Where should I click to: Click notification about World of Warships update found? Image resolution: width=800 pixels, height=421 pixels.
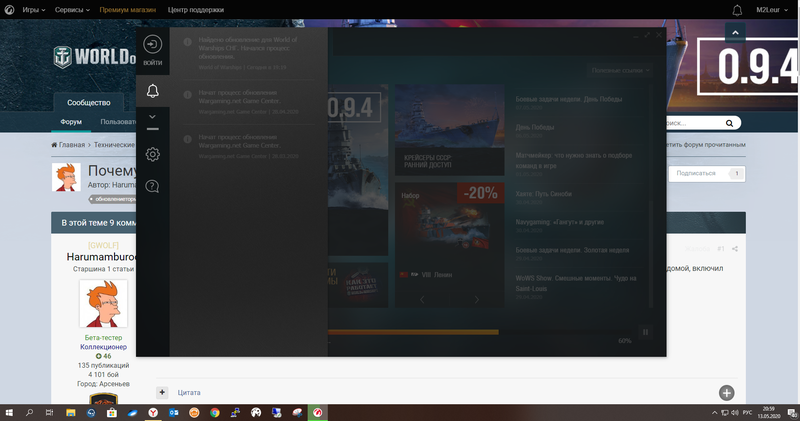(x=248, y=53)
